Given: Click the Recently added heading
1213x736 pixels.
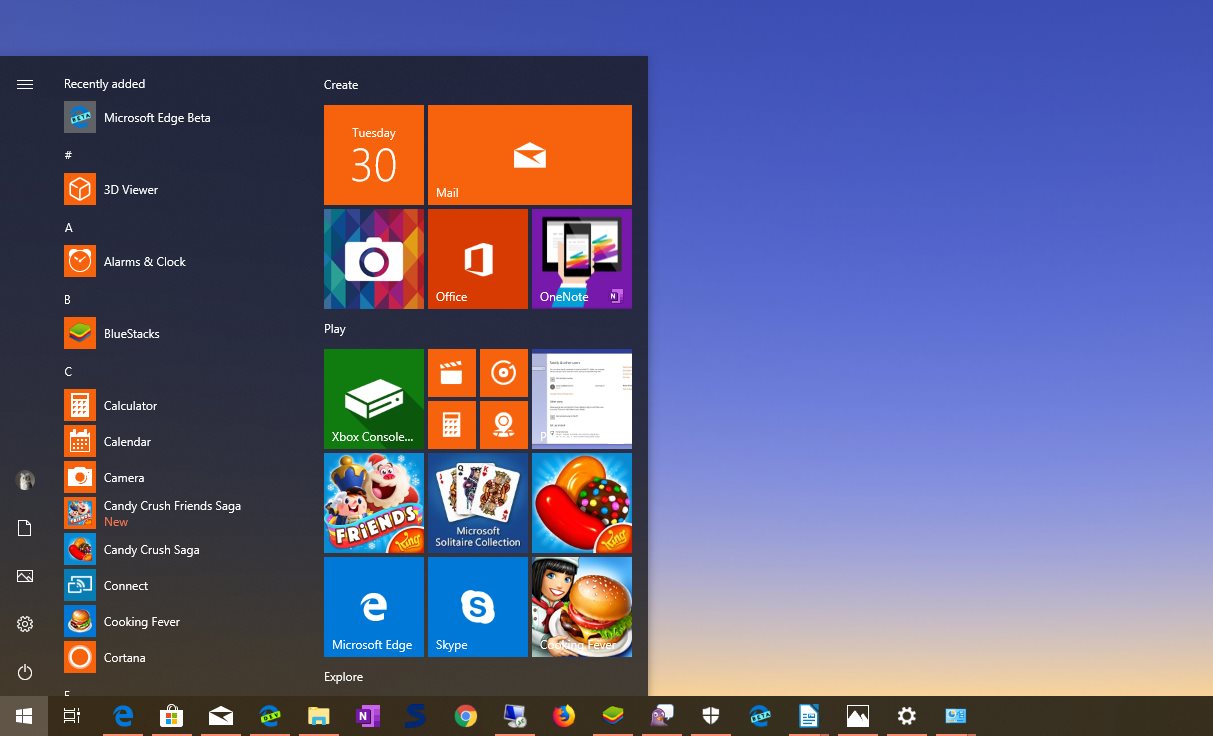Looking at the screenshot, I should pos(105,84).
